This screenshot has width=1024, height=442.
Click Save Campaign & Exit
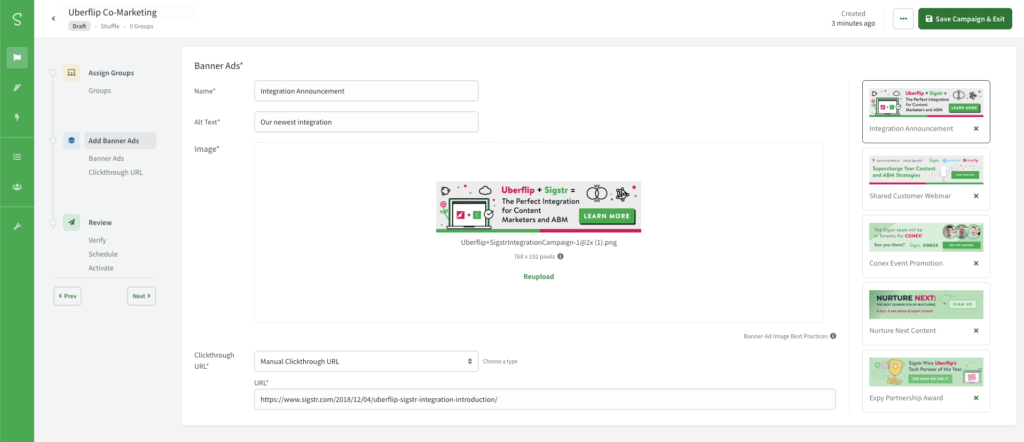tap(965, 19)
